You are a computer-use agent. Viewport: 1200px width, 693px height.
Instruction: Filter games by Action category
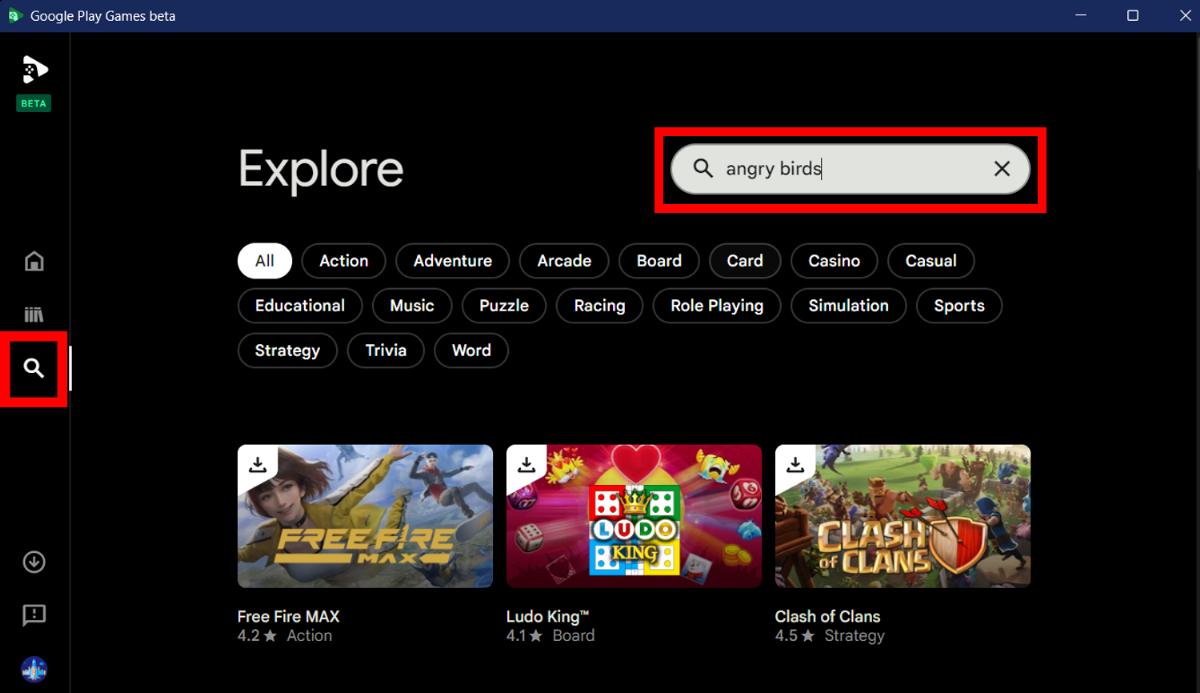click(343, 261)
